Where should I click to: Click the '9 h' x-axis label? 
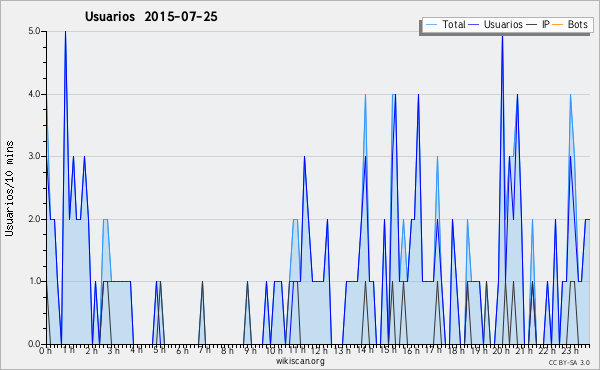(250, 350)
